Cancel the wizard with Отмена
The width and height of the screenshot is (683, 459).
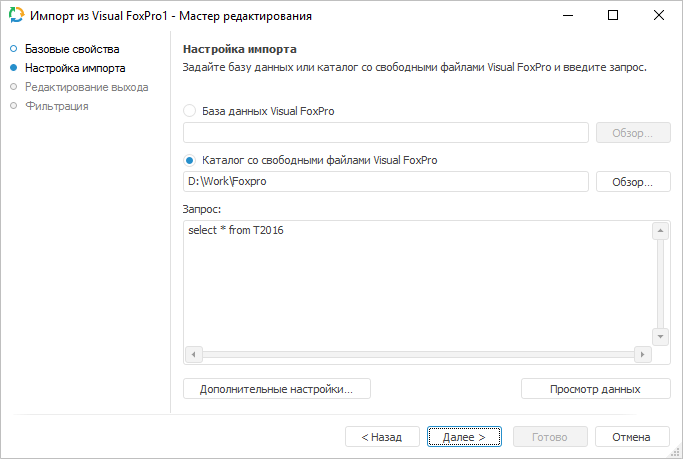coord(632,437)
